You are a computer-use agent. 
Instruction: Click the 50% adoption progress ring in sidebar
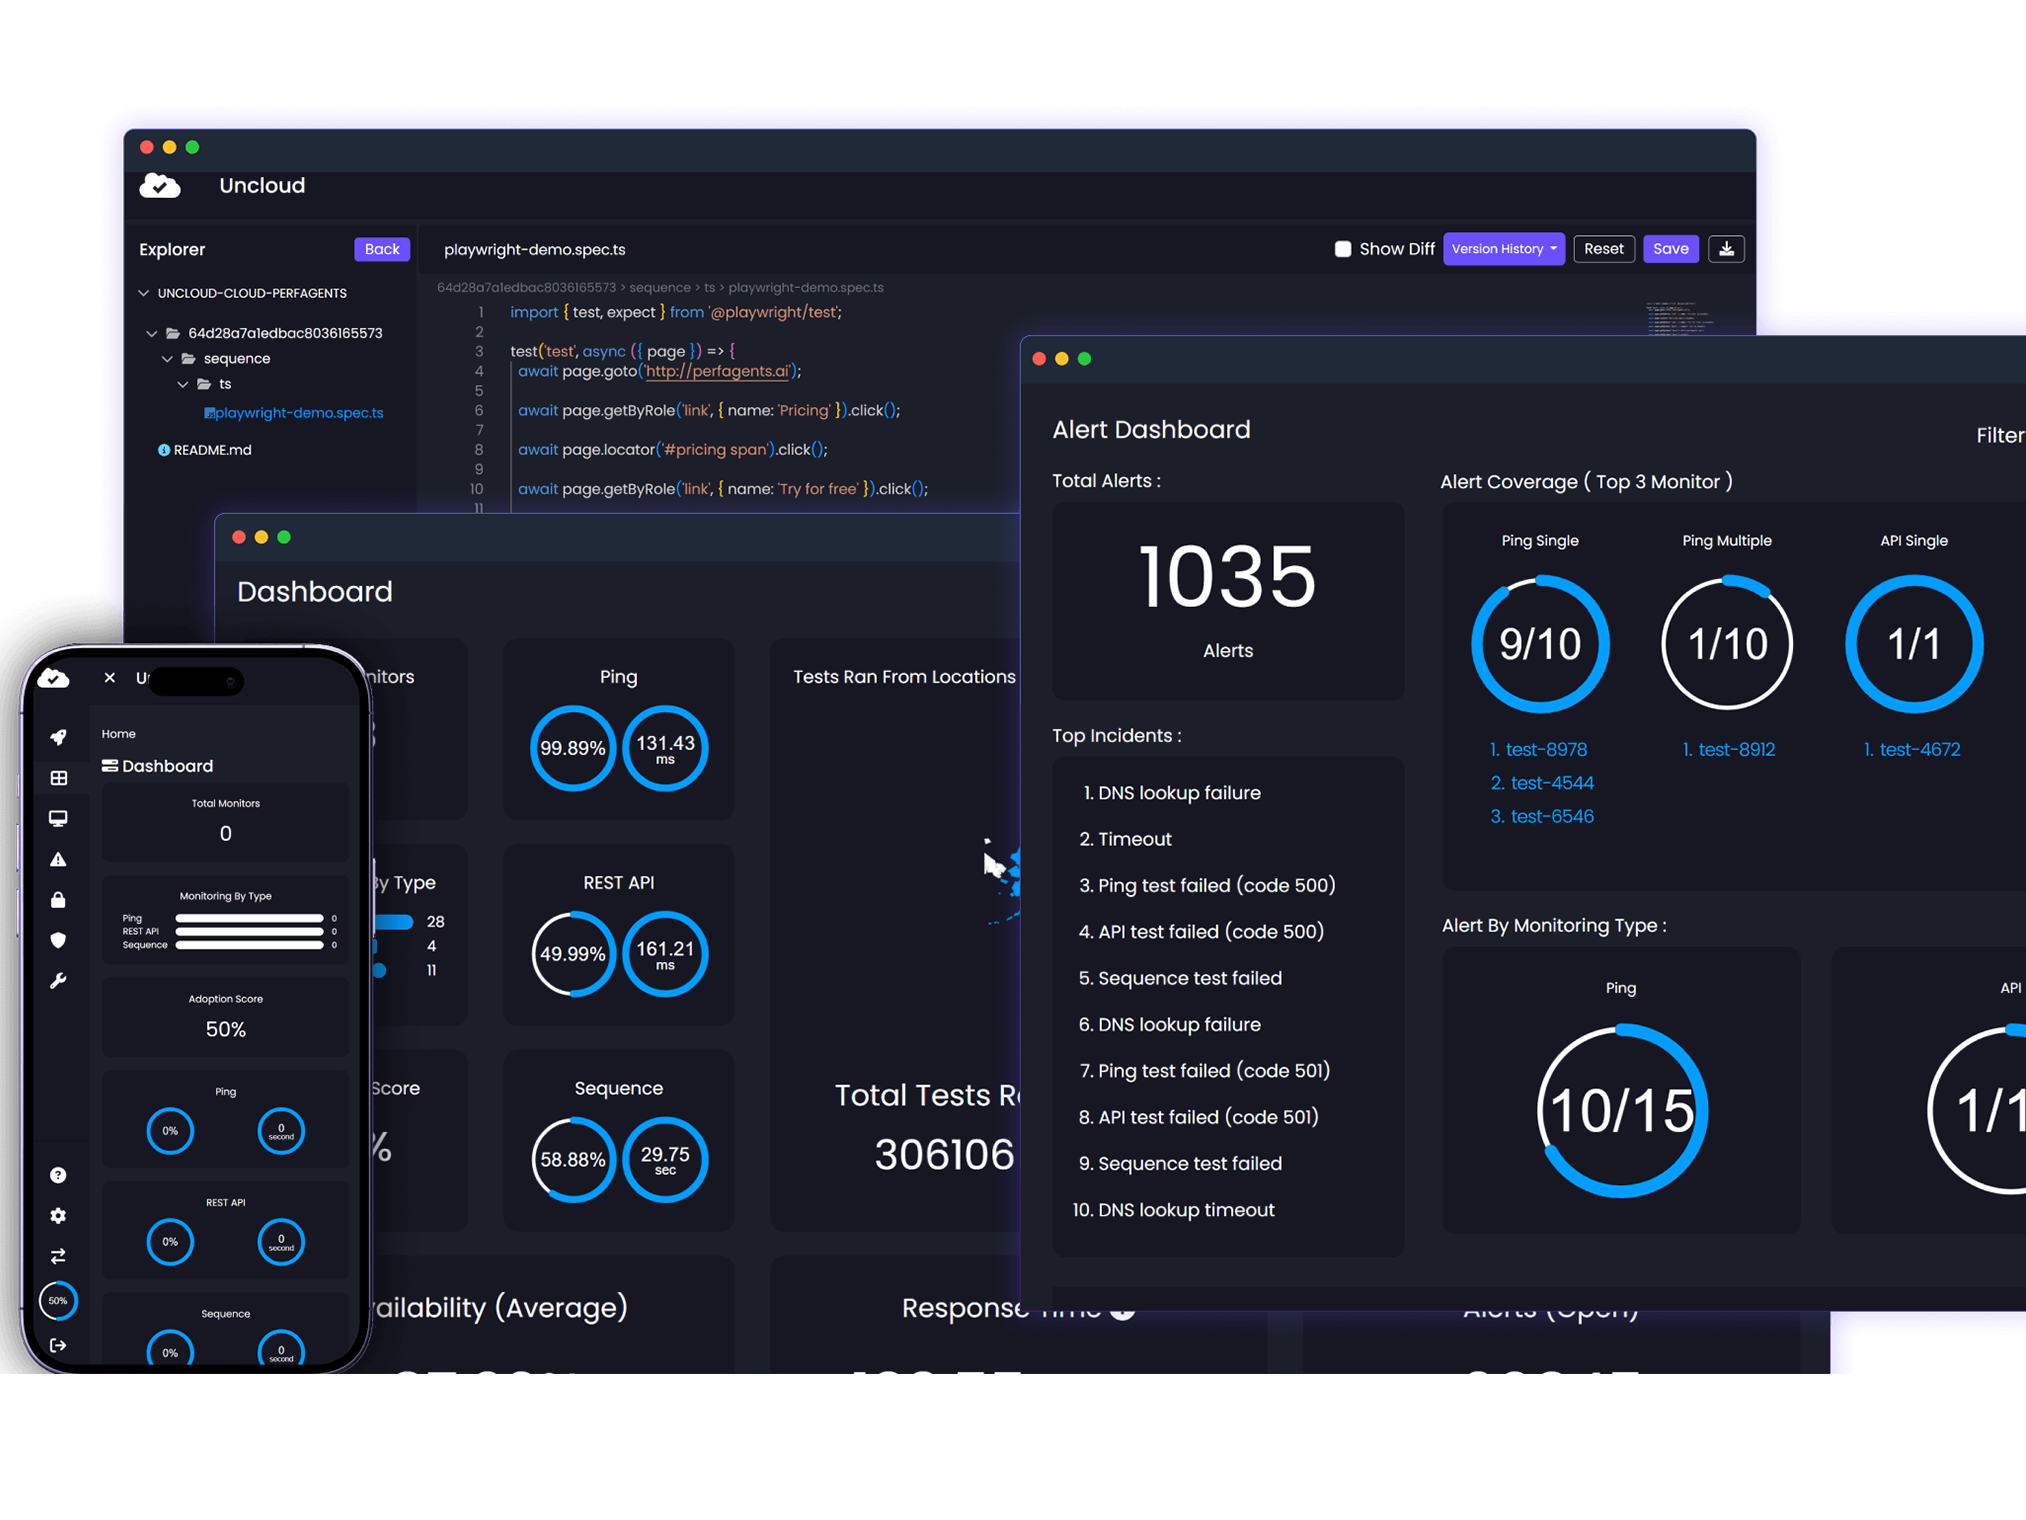point(59,1300)
